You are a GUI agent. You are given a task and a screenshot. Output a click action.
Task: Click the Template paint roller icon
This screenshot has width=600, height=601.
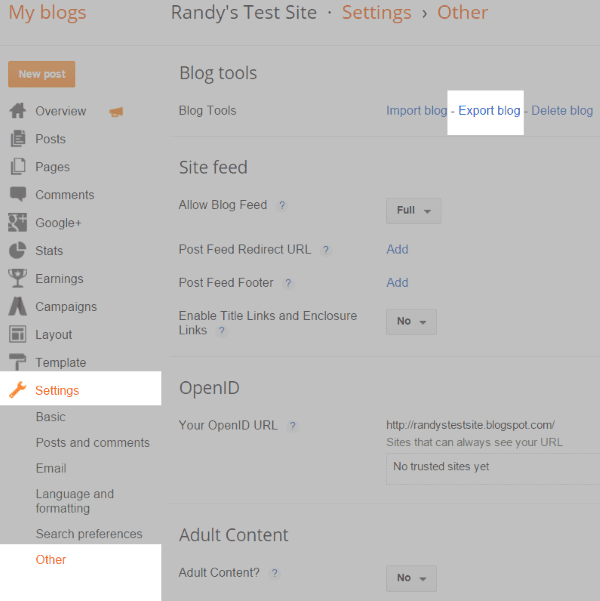[17, 362]
